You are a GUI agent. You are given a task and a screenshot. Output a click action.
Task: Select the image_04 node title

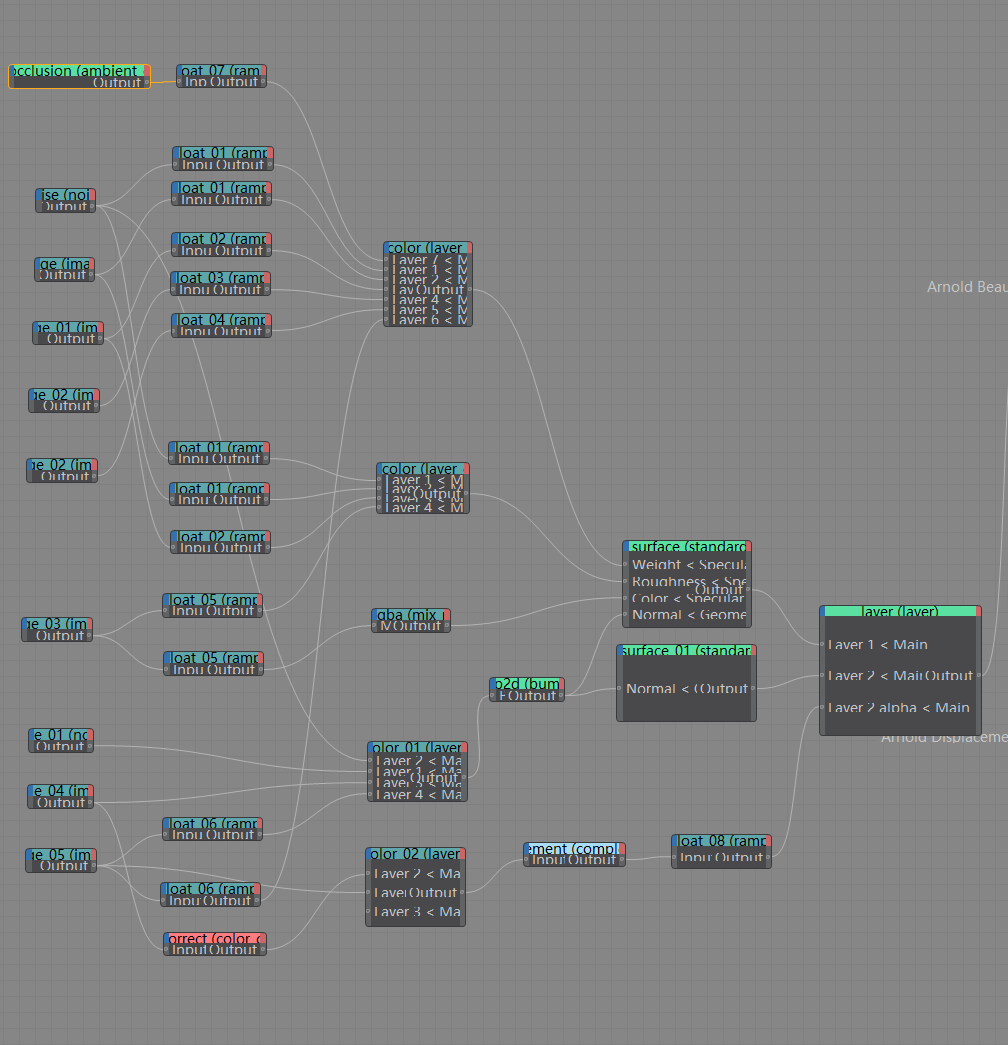point(60,790)
